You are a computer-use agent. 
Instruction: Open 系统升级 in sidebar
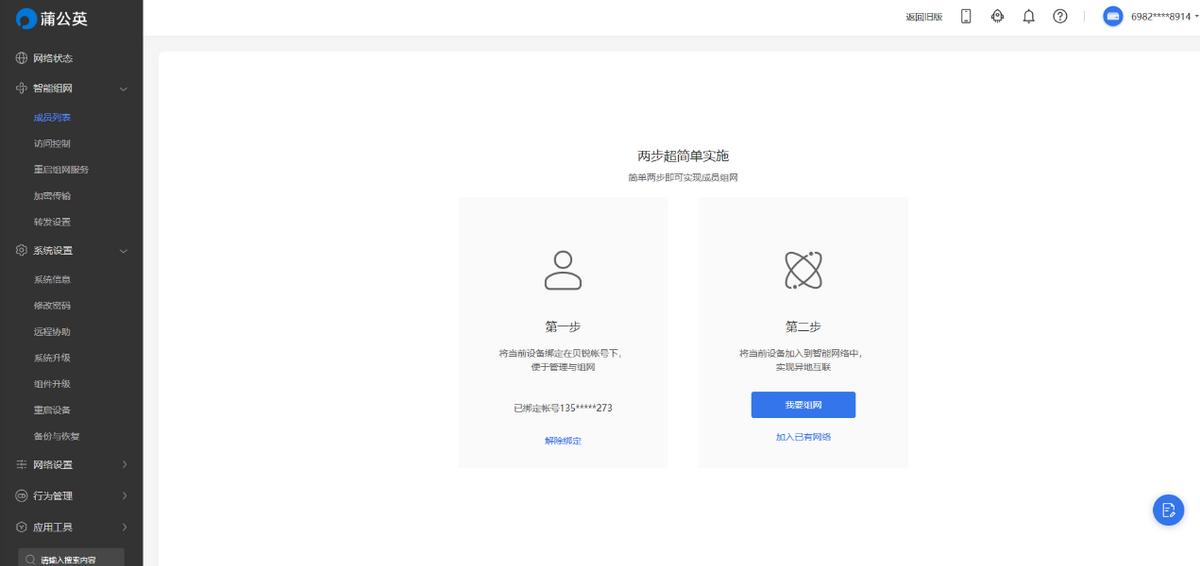coord(52,357)
